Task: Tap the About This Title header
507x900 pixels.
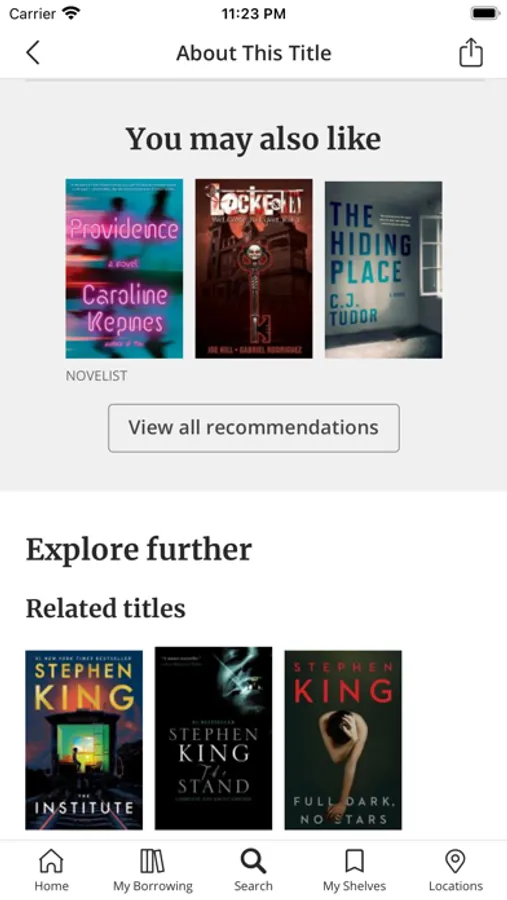Action: point(254,53)
